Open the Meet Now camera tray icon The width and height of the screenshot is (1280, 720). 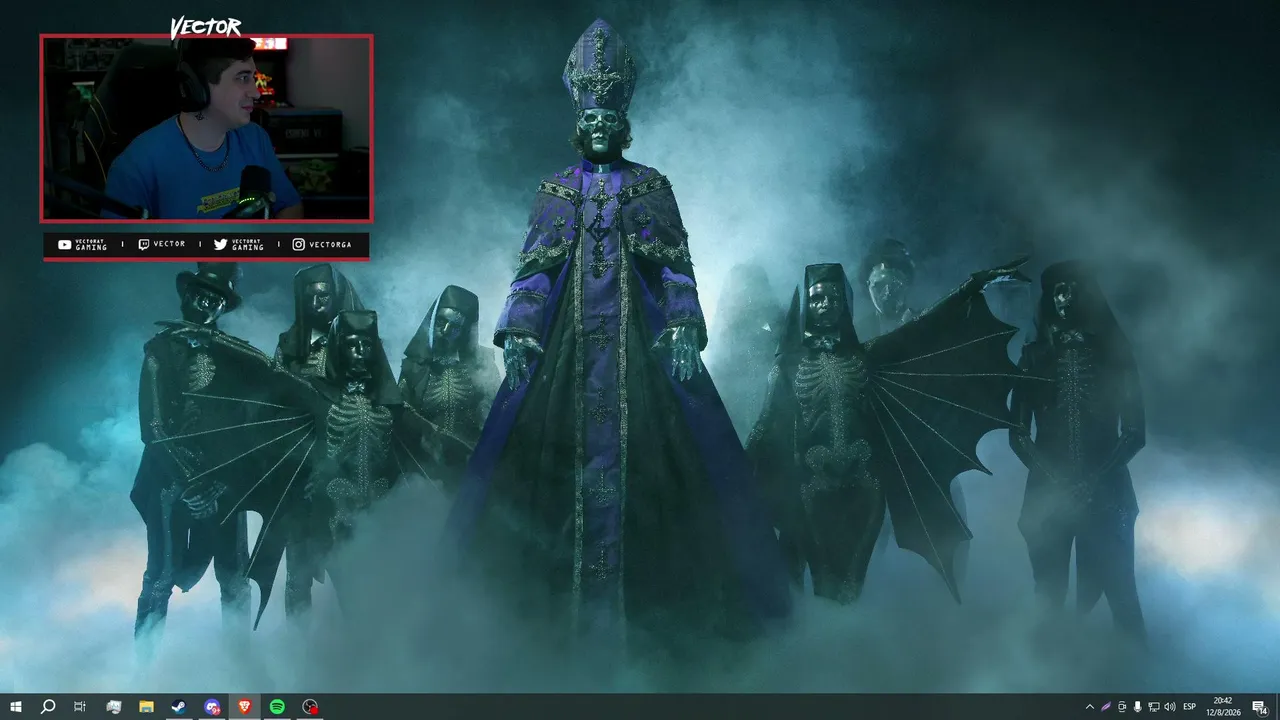1122,707
